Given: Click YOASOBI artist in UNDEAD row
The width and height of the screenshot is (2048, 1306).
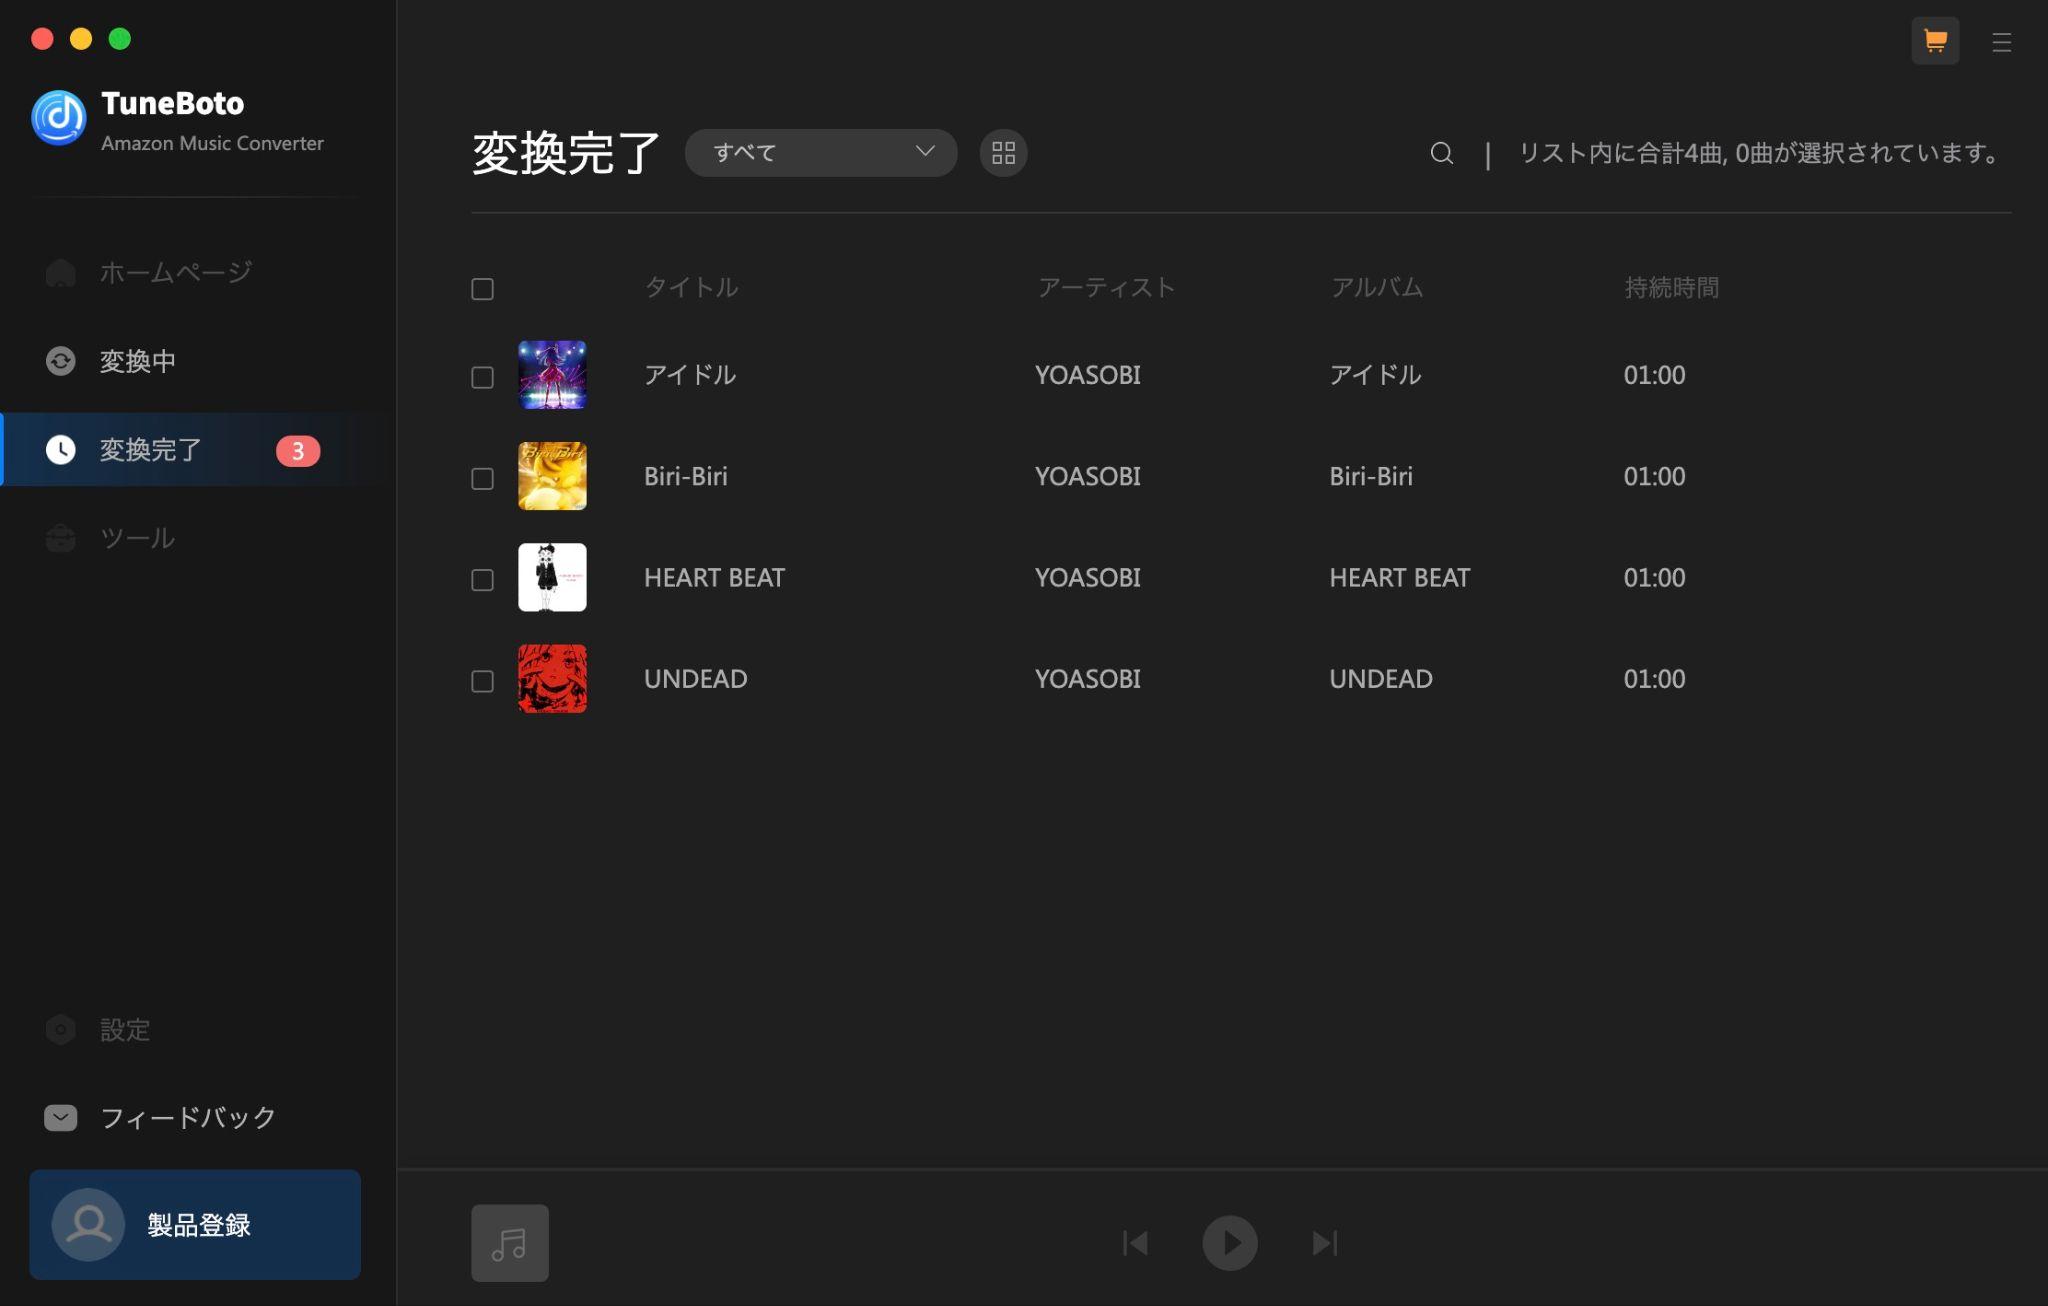Looking at the screenshot, I should [x=1088, y=678].
